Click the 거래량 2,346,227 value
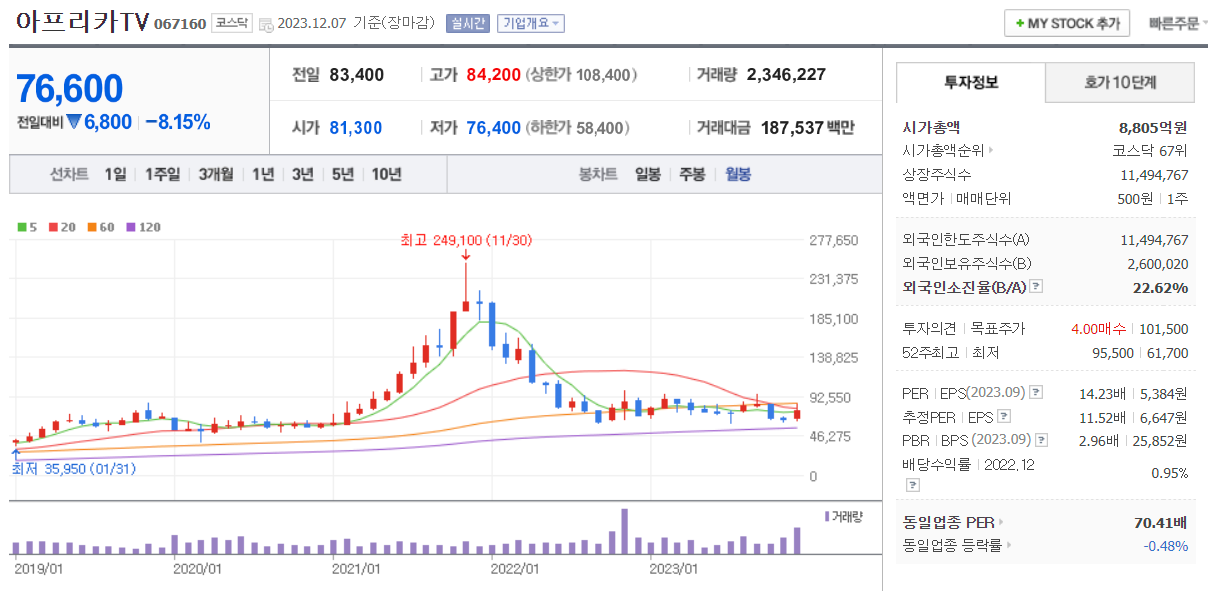The height and width of the screenshot is (591, 1208). click(786, 75)
